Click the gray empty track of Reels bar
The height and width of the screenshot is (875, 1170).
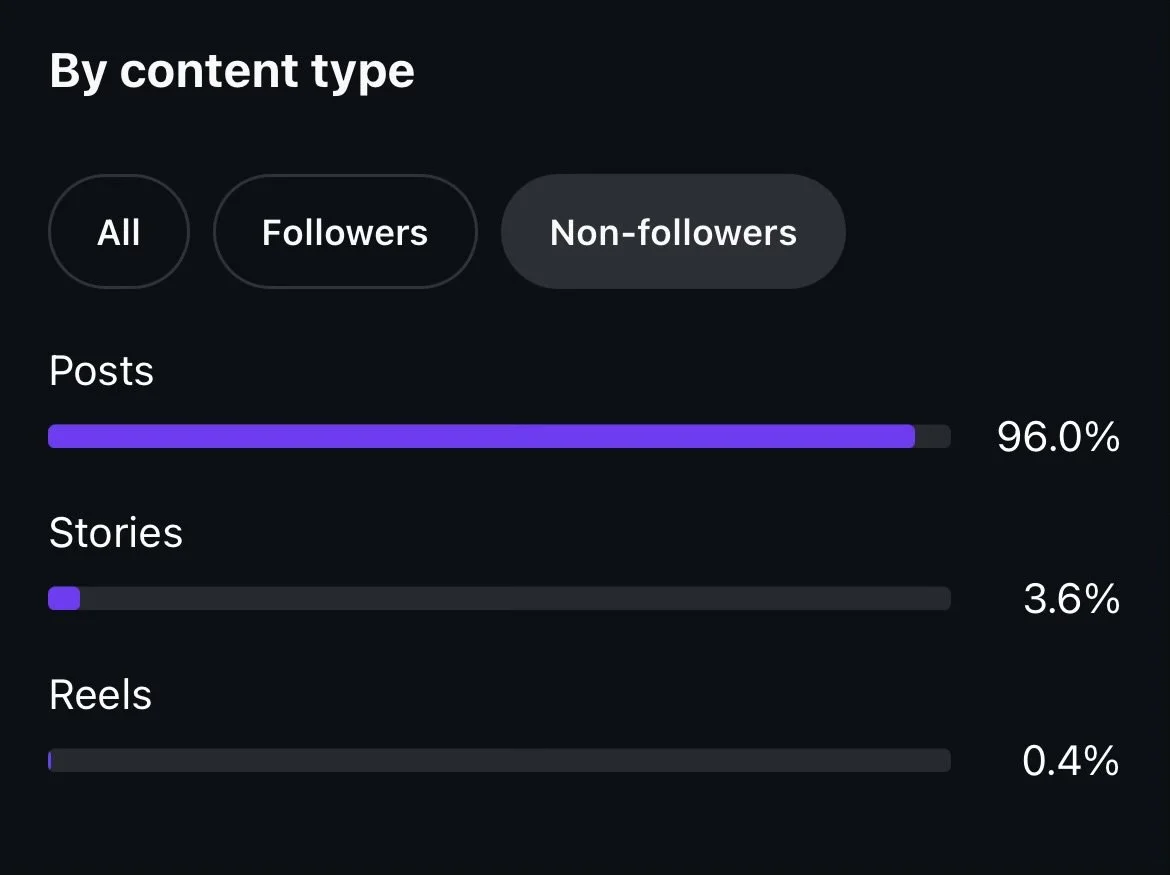pyautogui.click(x=500, y=760)
